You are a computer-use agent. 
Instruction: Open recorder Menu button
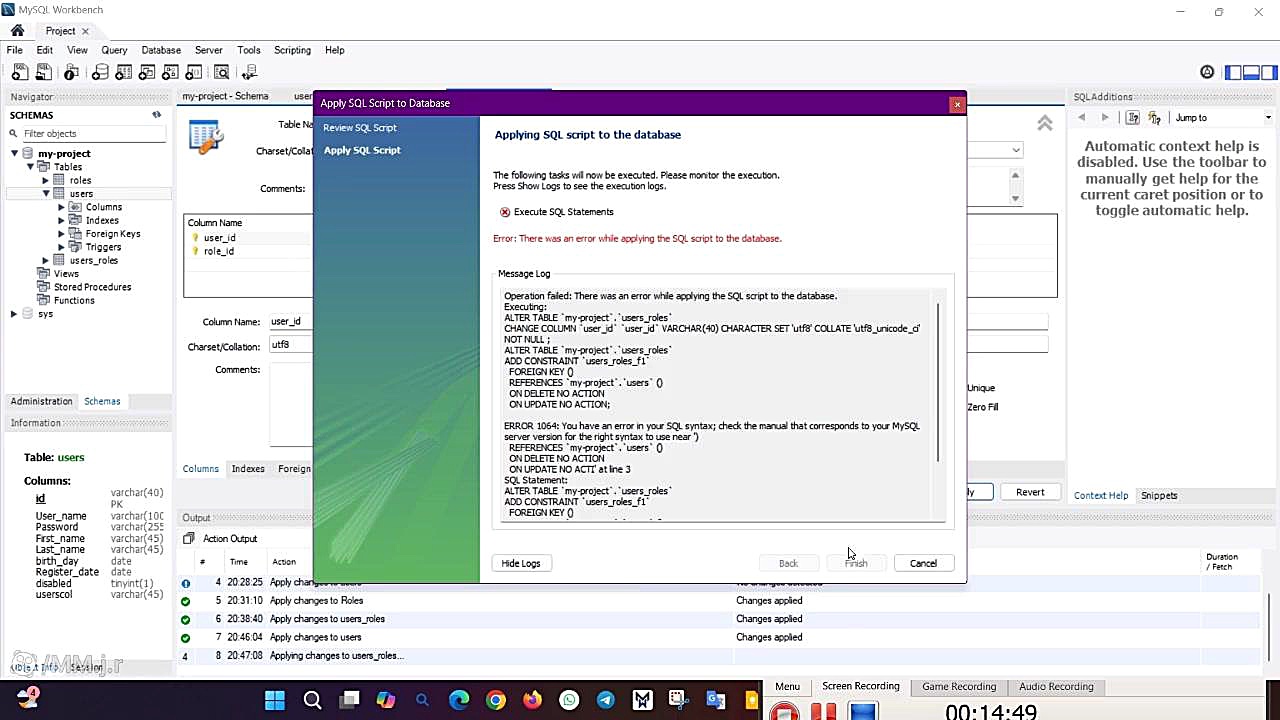(787, 686)
